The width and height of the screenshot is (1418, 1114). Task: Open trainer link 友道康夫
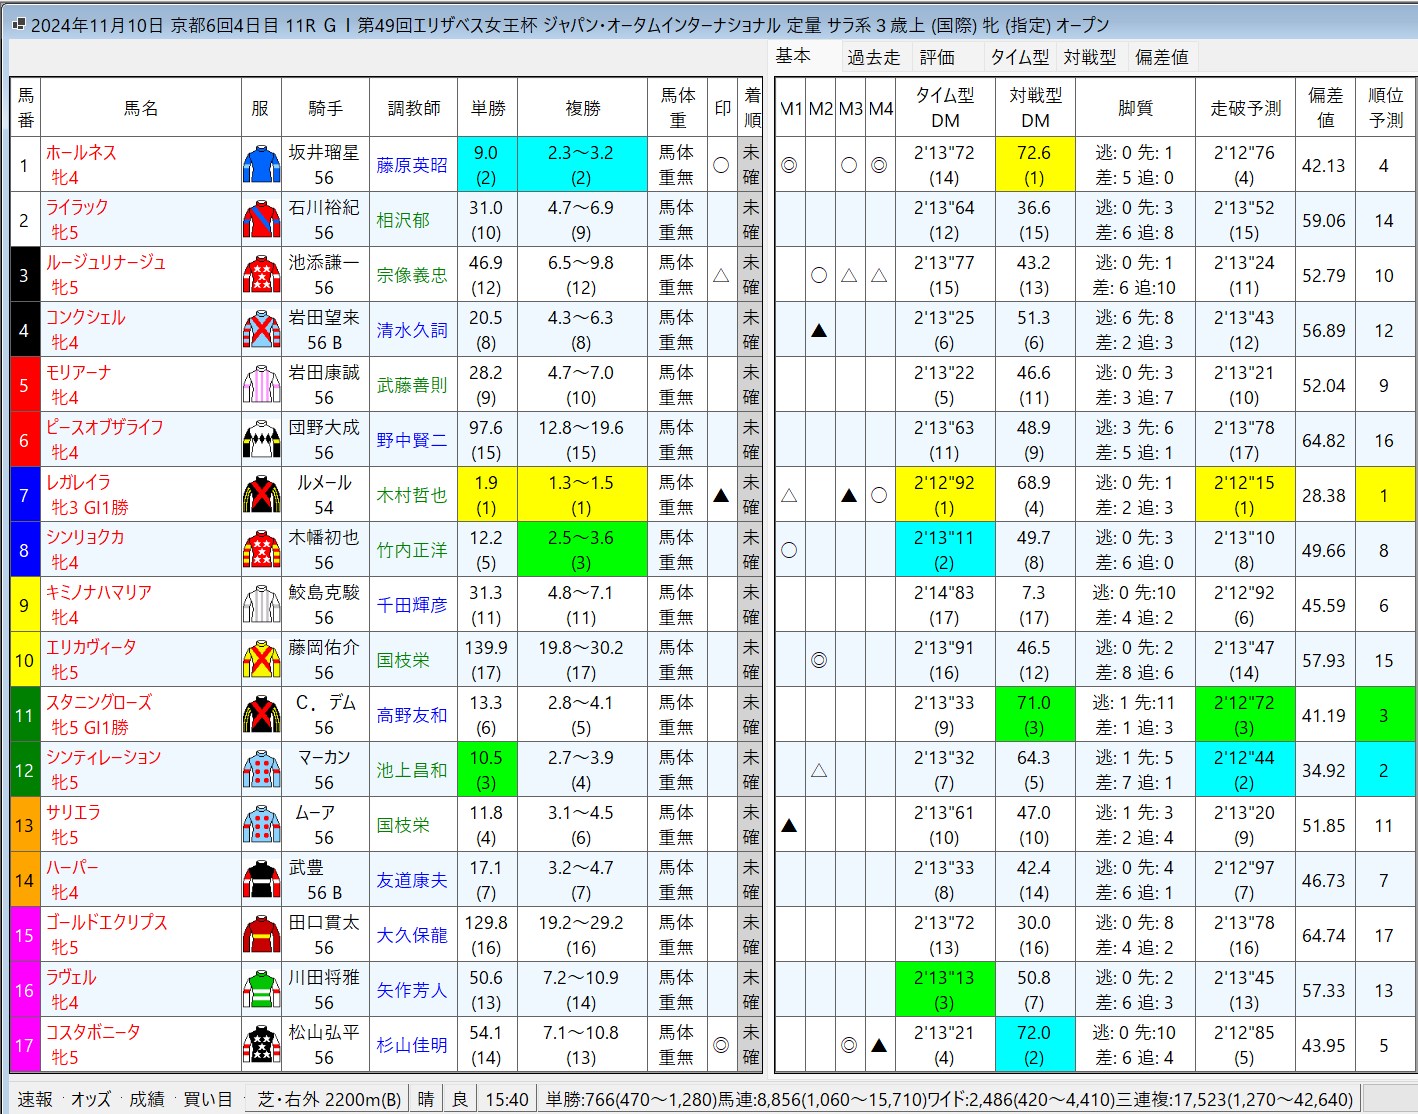coord(412,880)
